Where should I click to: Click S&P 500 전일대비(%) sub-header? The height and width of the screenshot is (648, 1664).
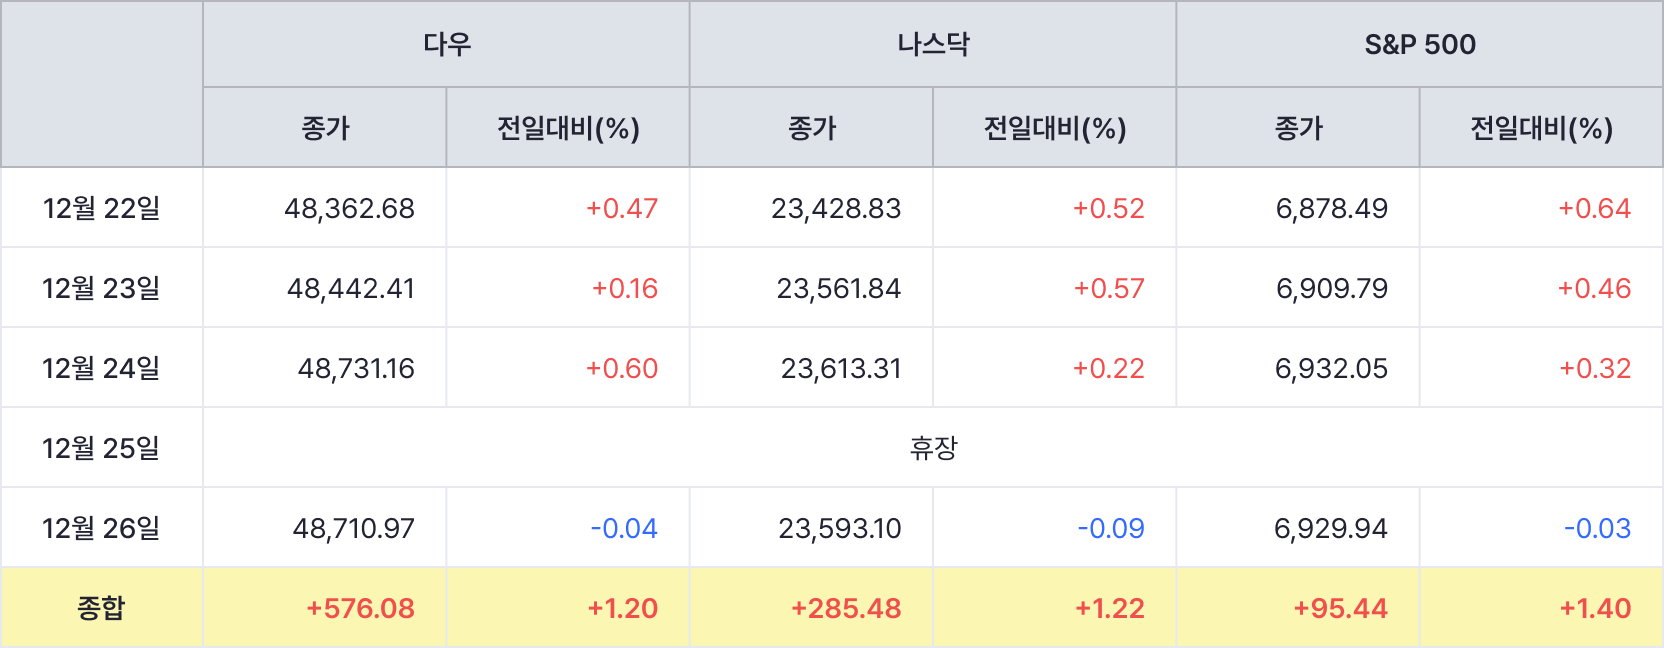click(1541, 128)
